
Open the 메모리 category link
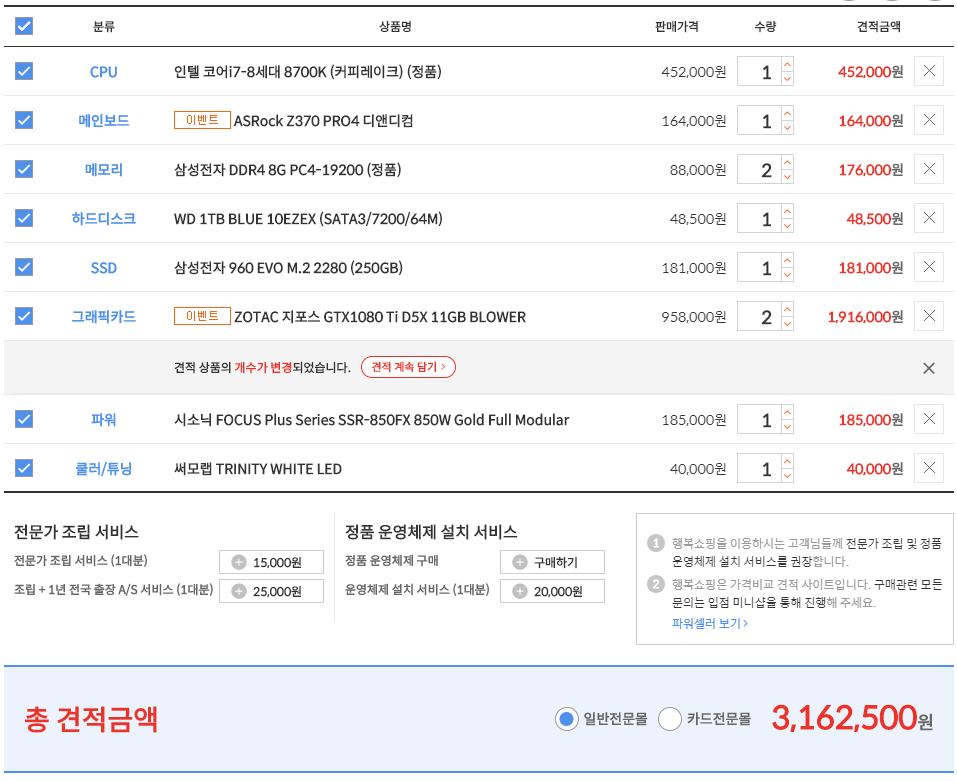tap(103, 170)
